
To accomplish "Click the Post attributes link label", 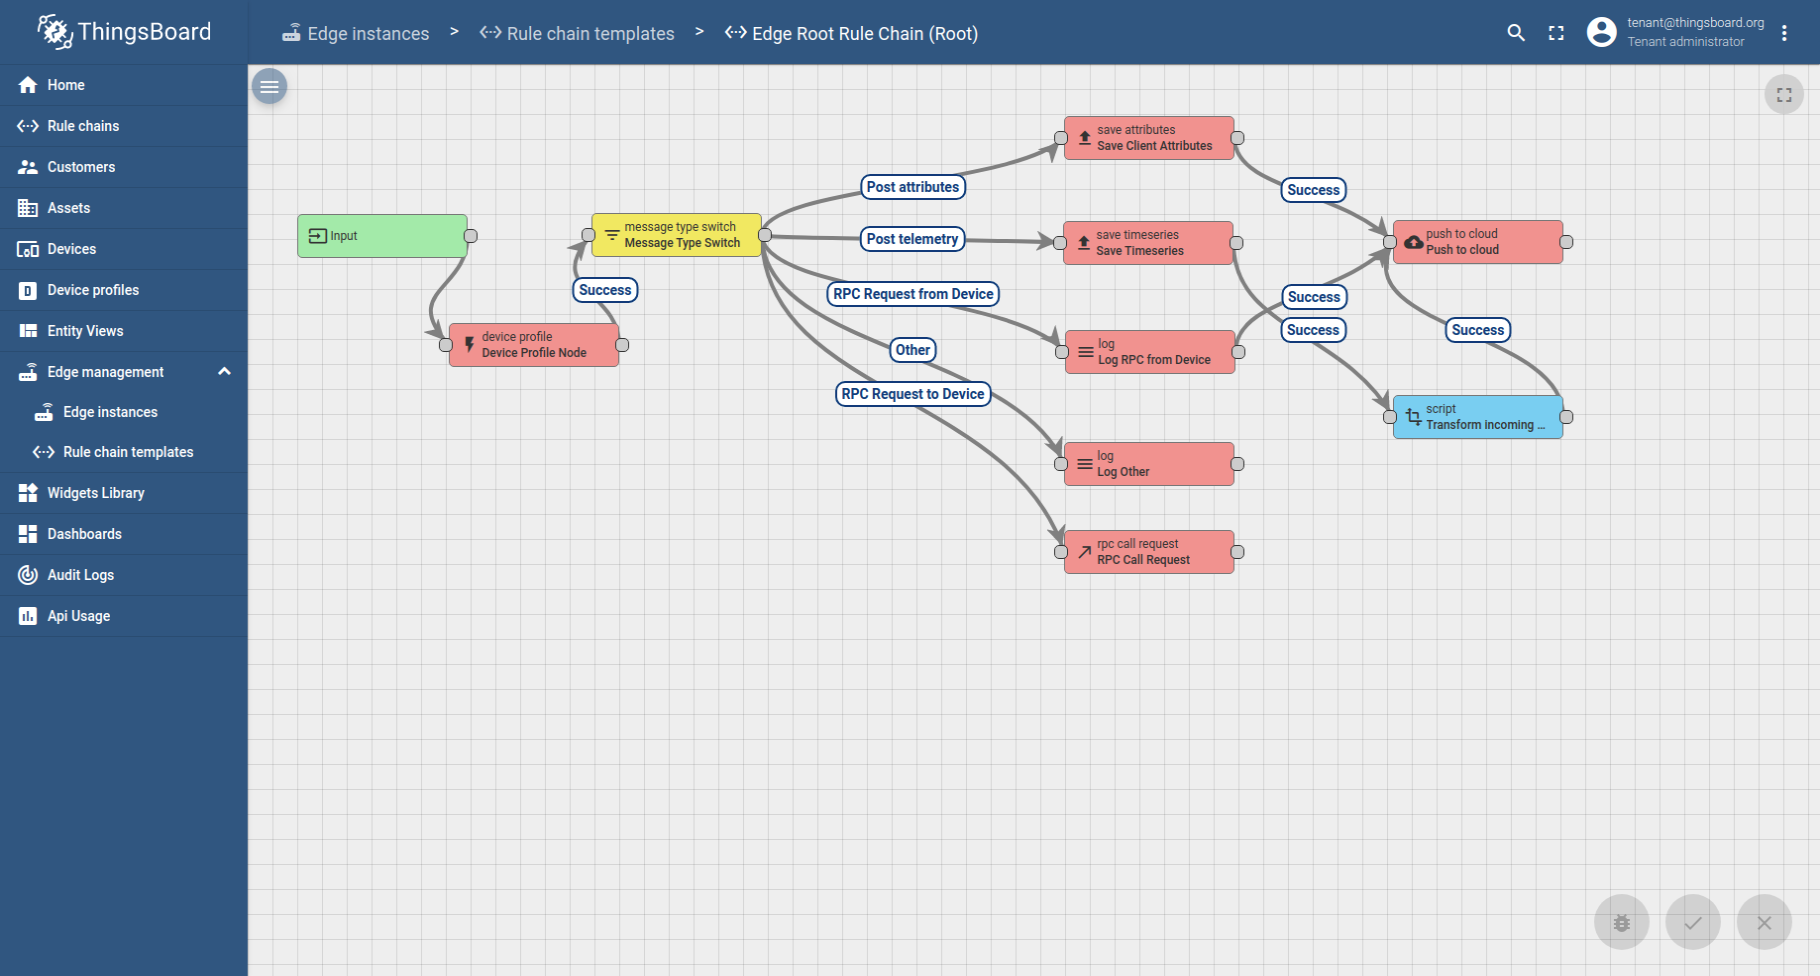I will (913, 187).
